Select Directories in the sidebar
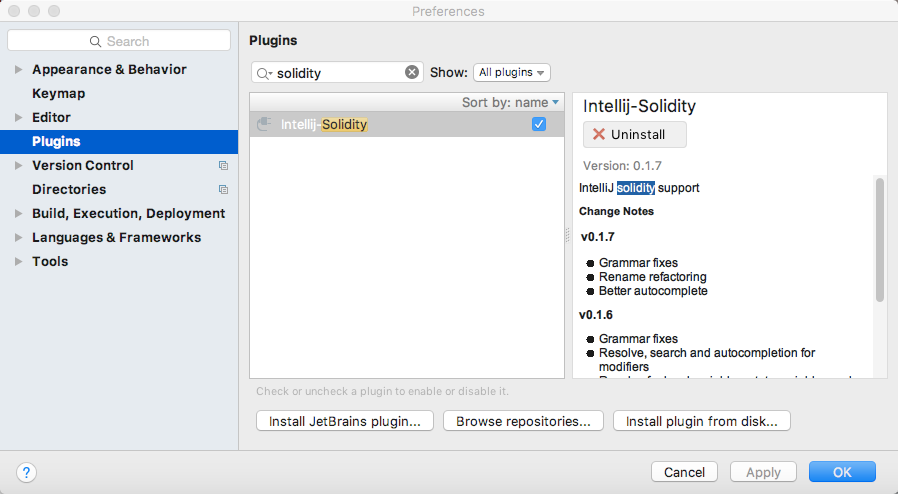 tap(69, 189)
